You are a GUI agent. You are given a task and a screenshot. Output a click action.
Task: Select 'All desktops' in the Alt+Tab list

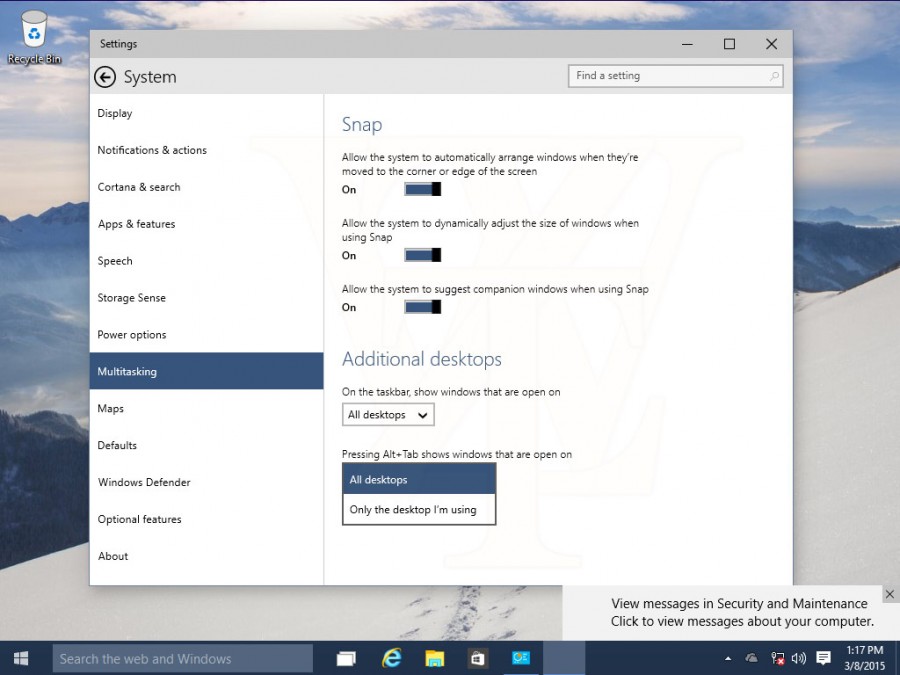pos(419,479)
